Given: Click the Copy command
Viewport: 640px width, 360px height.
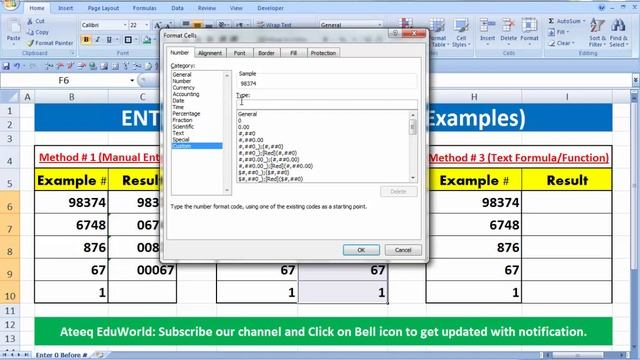Looking at the screenshot, I should 38,32.
